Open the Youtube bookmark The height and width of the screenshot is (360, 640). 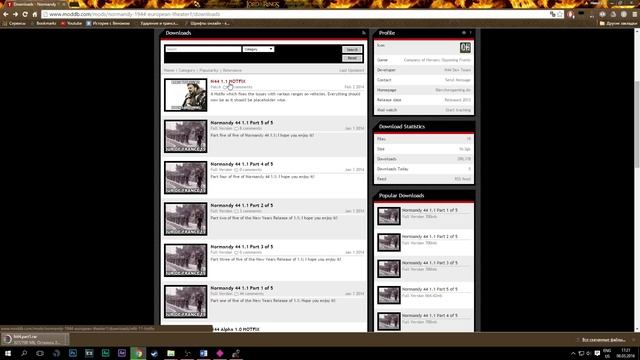point(71,23)
